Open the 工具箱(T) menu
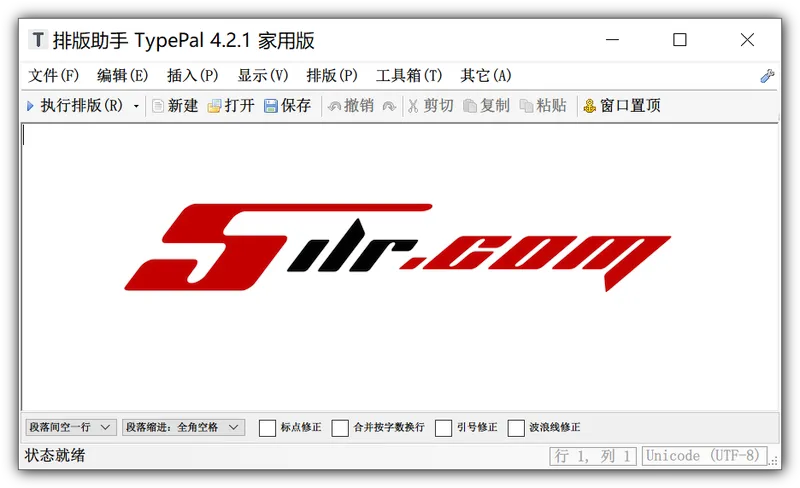Image resolution: width=800 pixels, height=488 pixels. coord(409,76)
